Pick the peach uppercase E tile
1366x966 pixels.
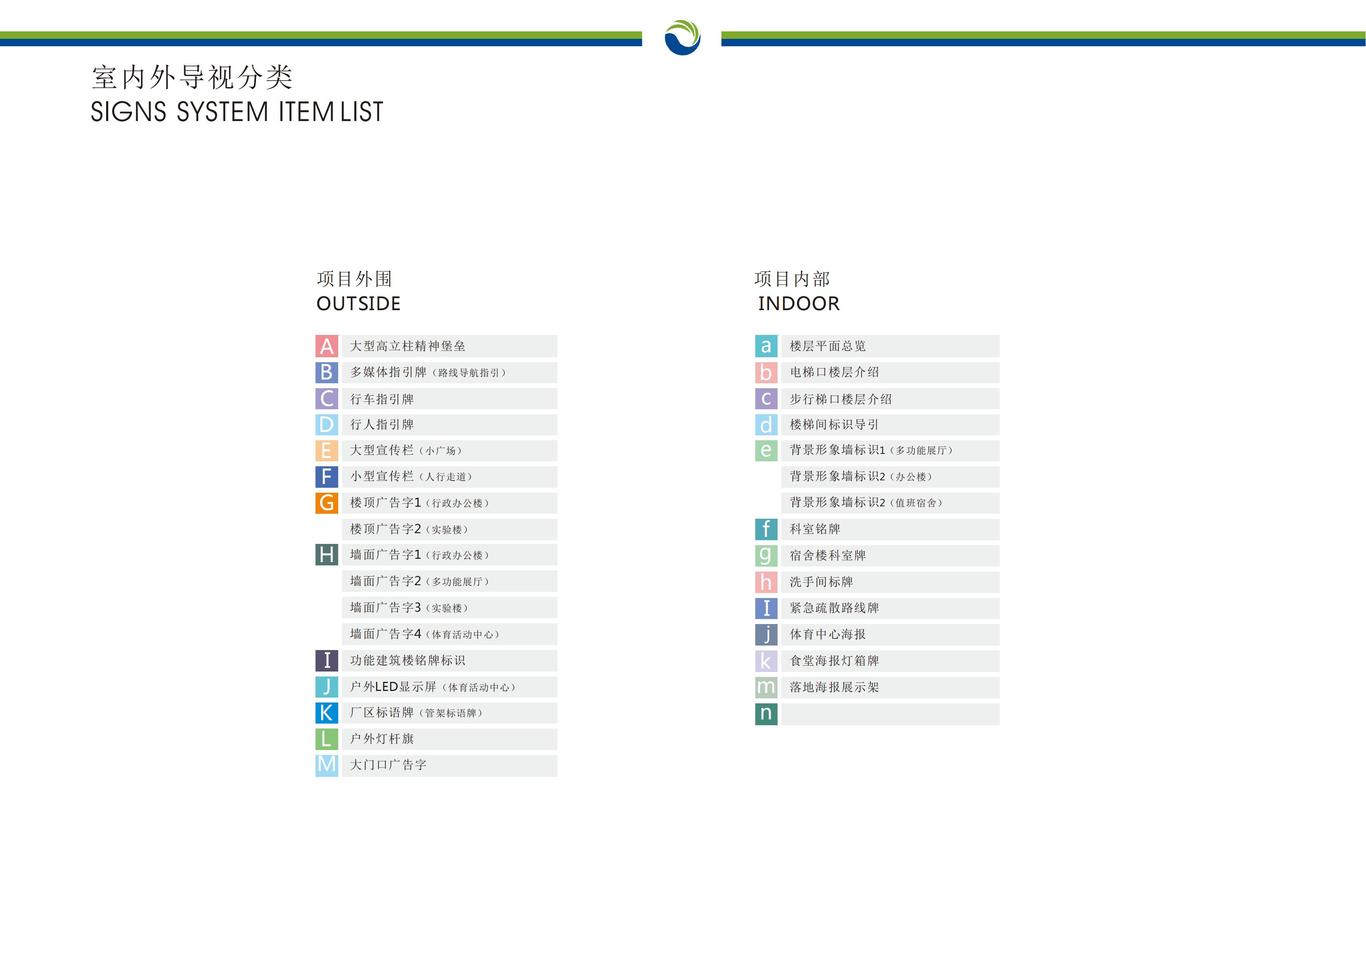pyautogui.click(x=326, y=450)
